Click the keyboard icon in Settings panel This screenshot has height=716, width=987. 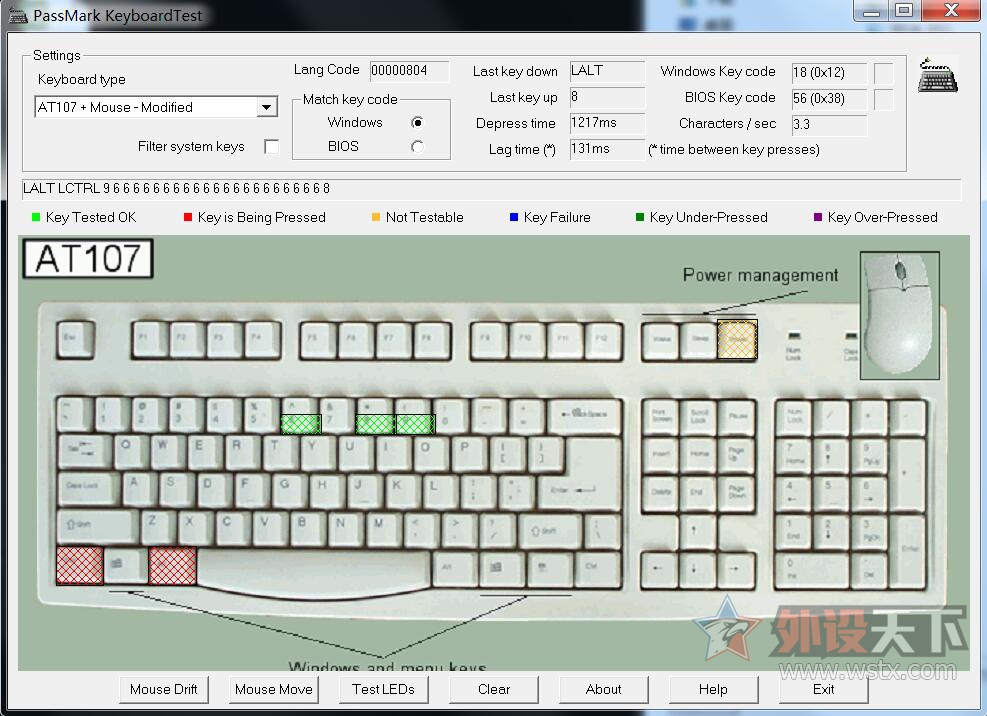[x=938, y=76]
